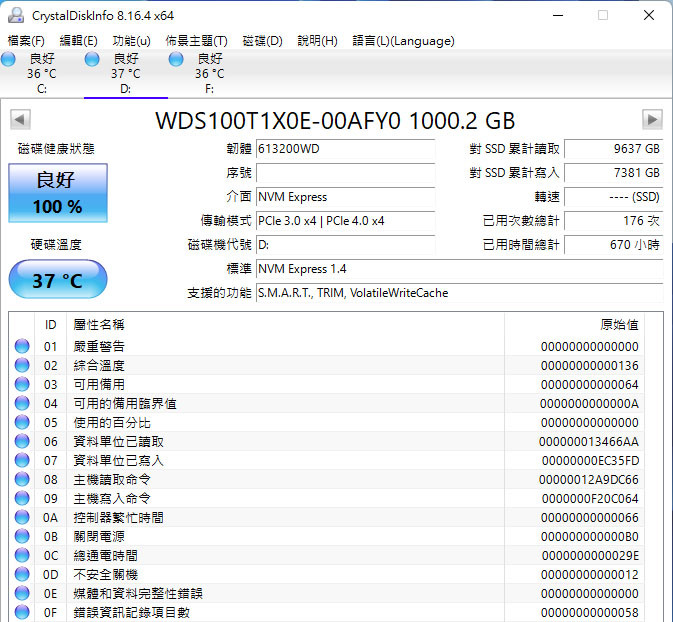Select raw value 0000000000136 in temperature row
The width and height of the screenshot is (673, 622).
click(589, 365)
